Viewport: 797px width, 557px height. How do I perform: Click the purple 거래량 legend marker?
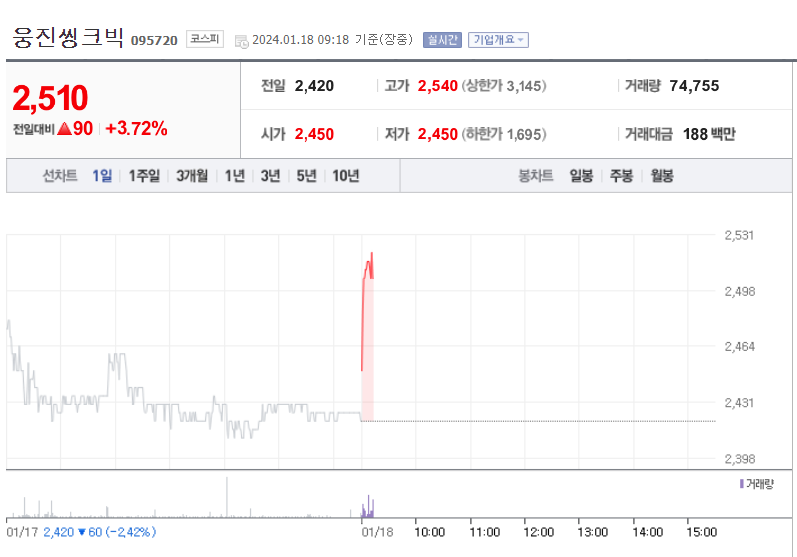click(742, 483)
